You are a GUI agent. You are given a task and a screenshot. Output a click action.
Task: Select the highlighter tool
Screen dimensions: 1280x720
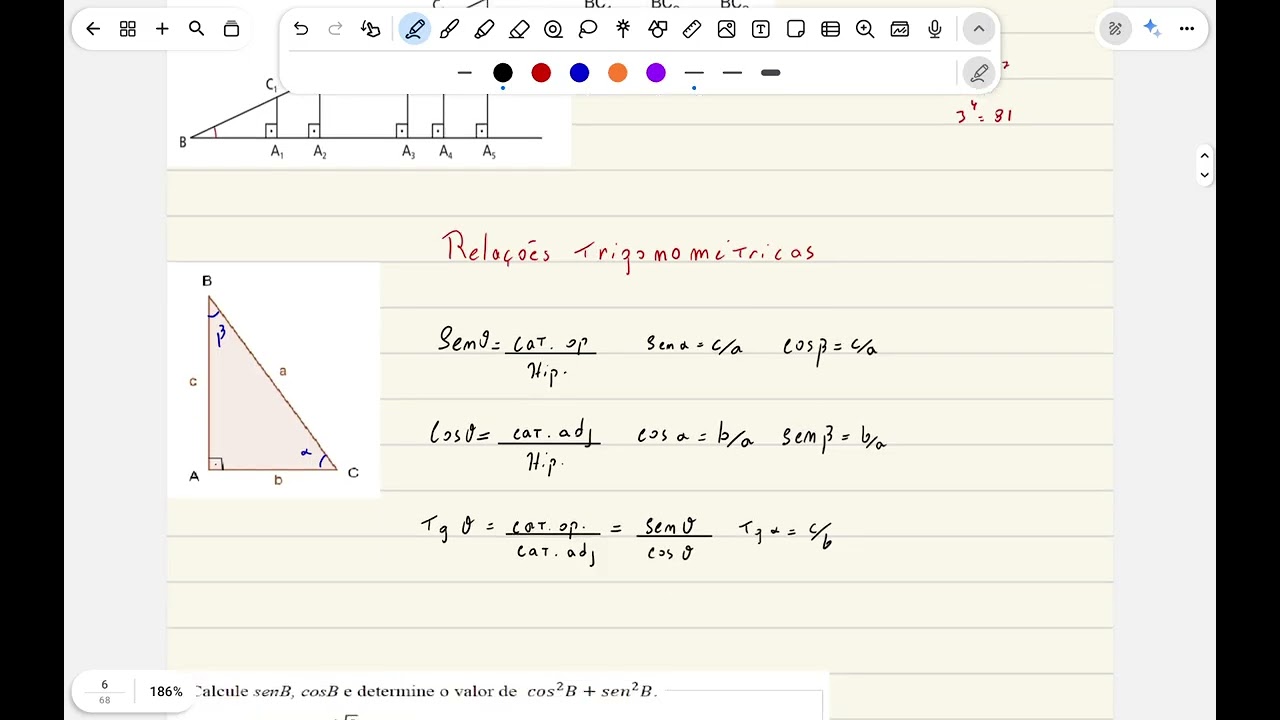(484, 29)
